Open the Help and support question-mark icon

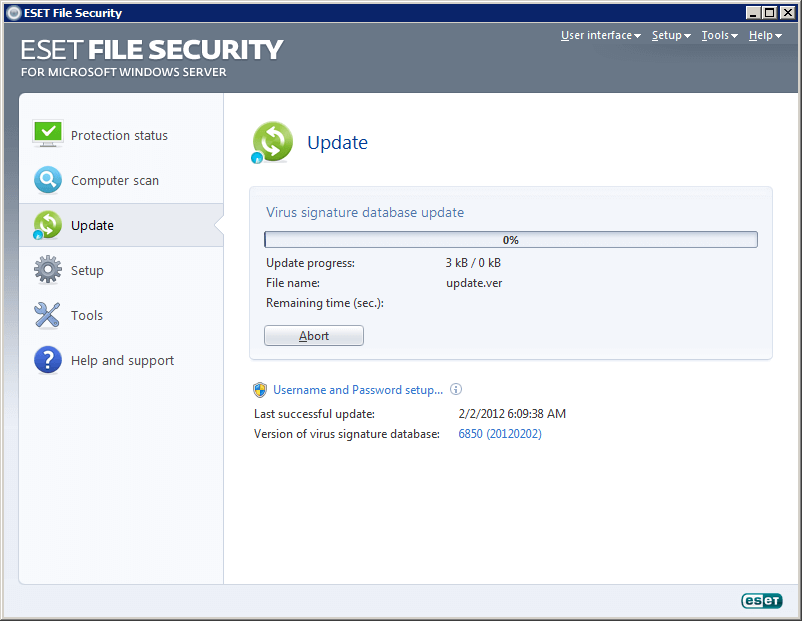point(48,360)
